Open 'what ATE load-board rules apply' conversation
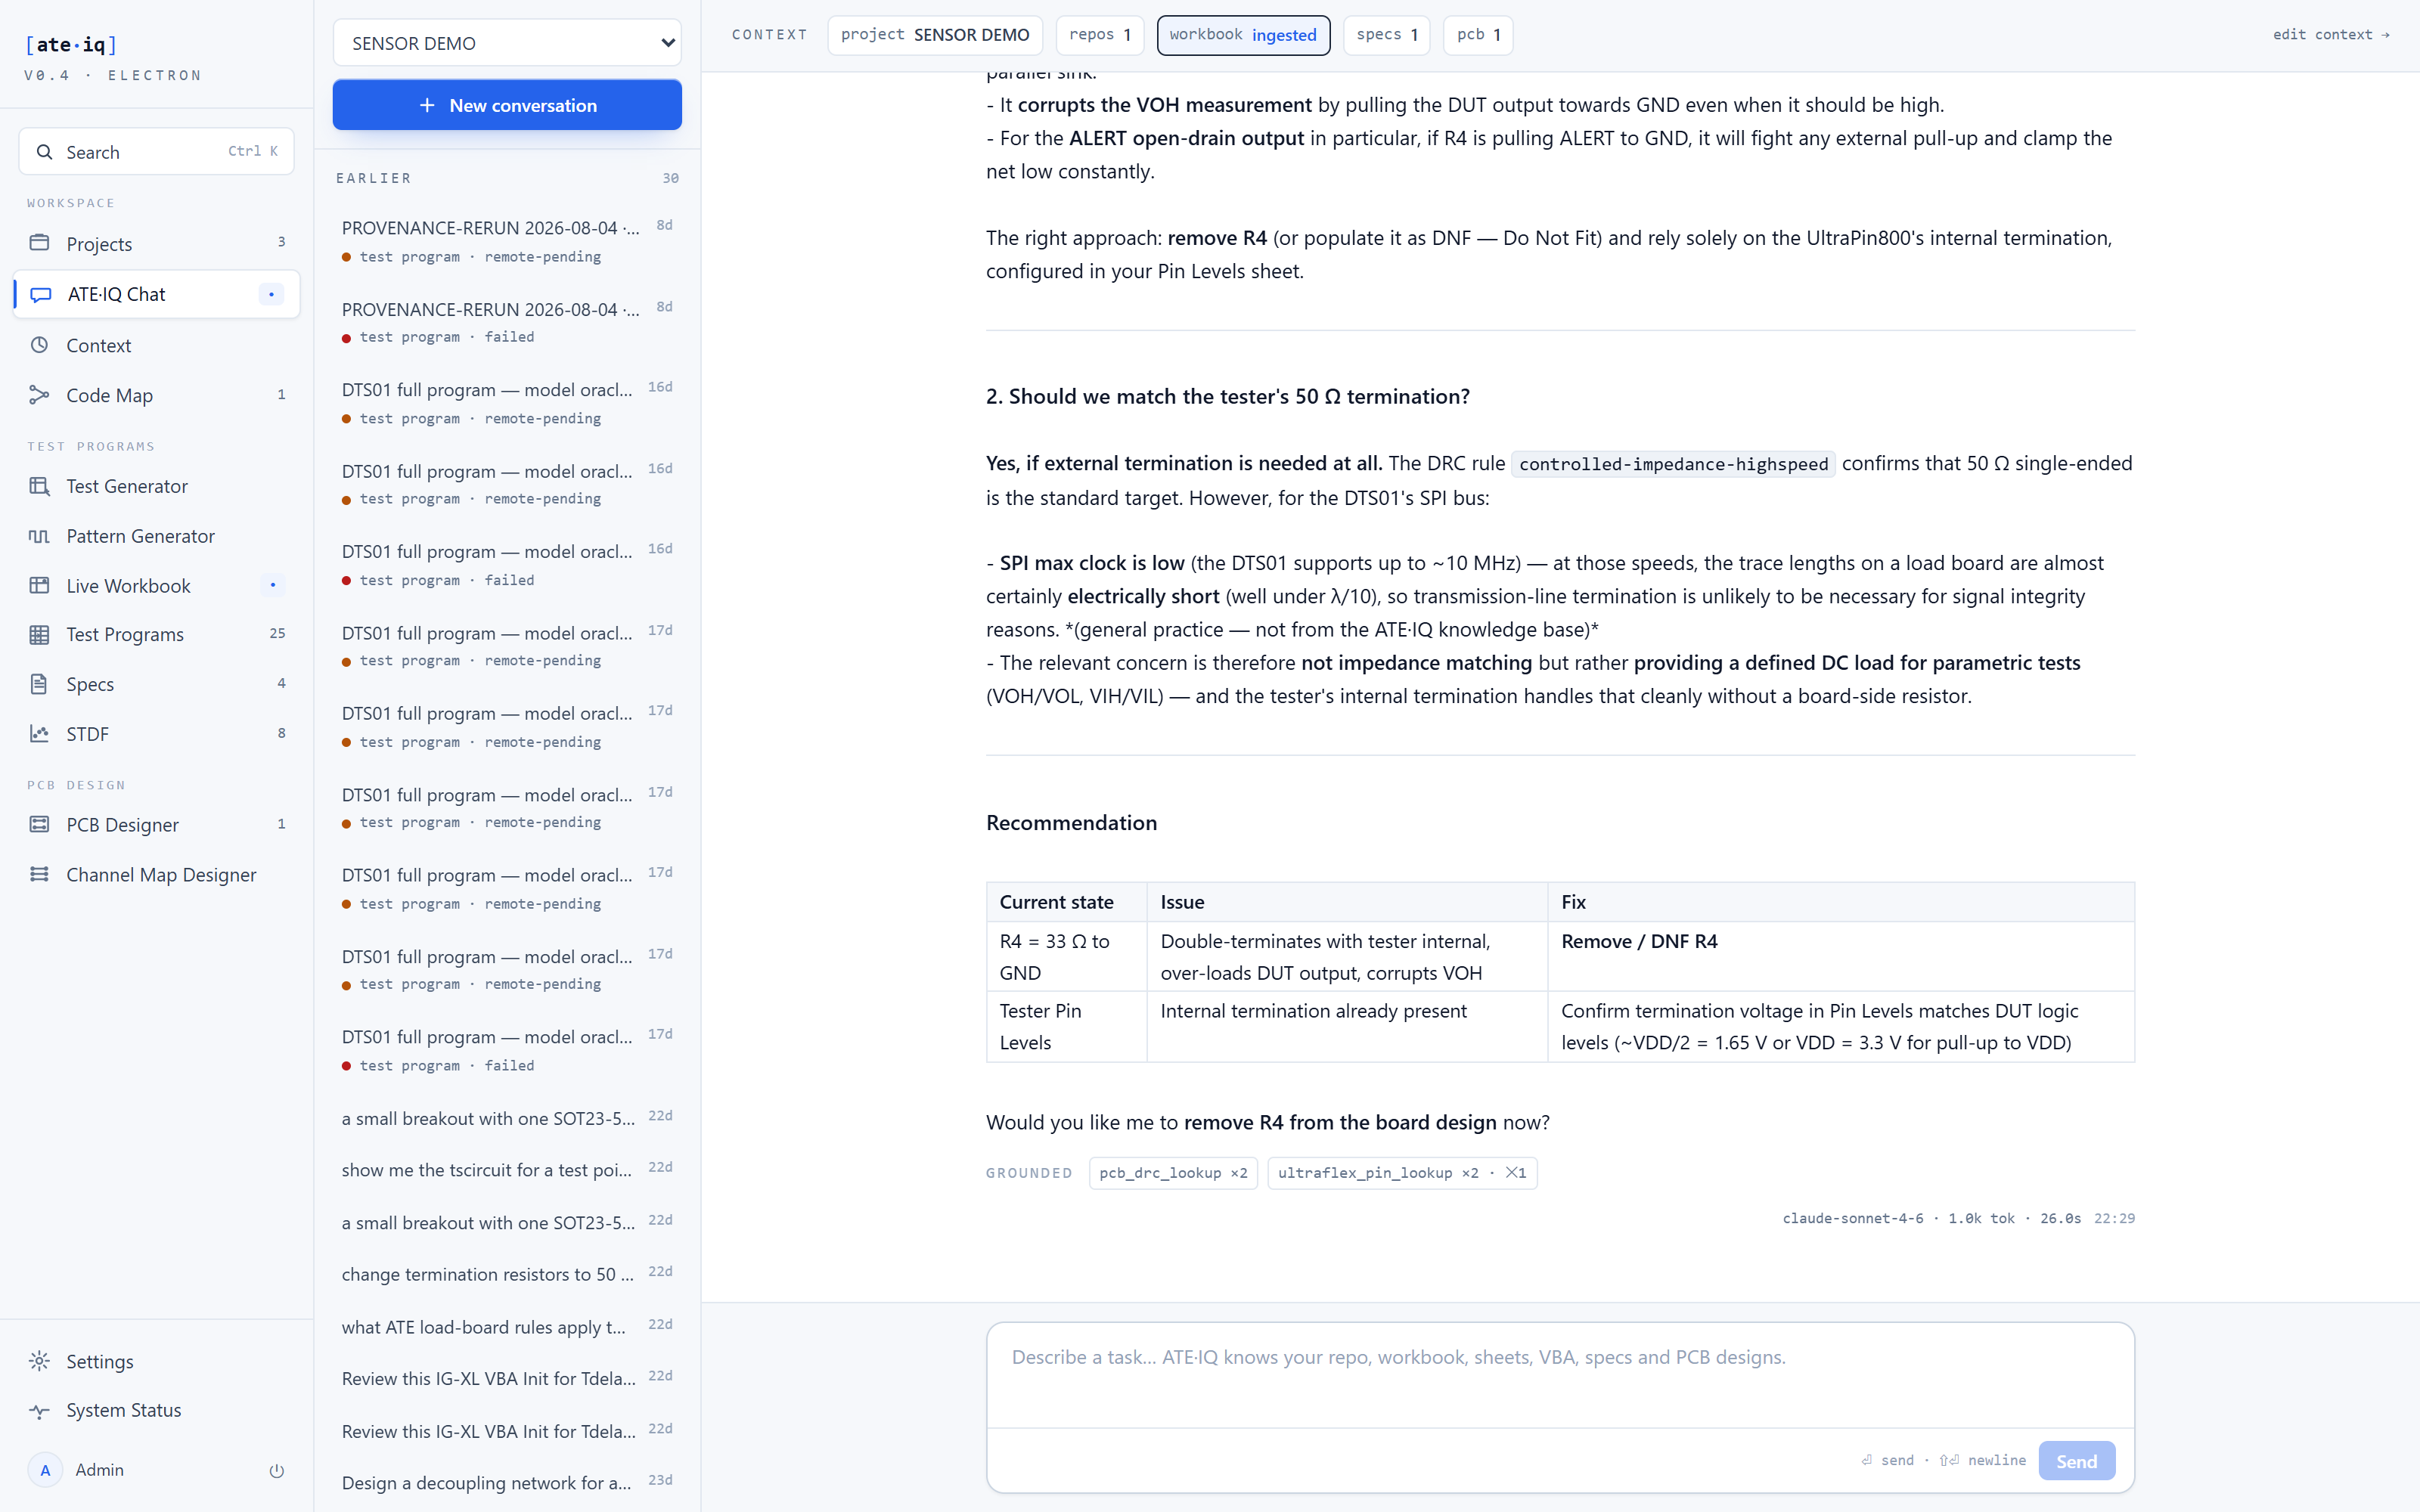 tap(507, 1327)
